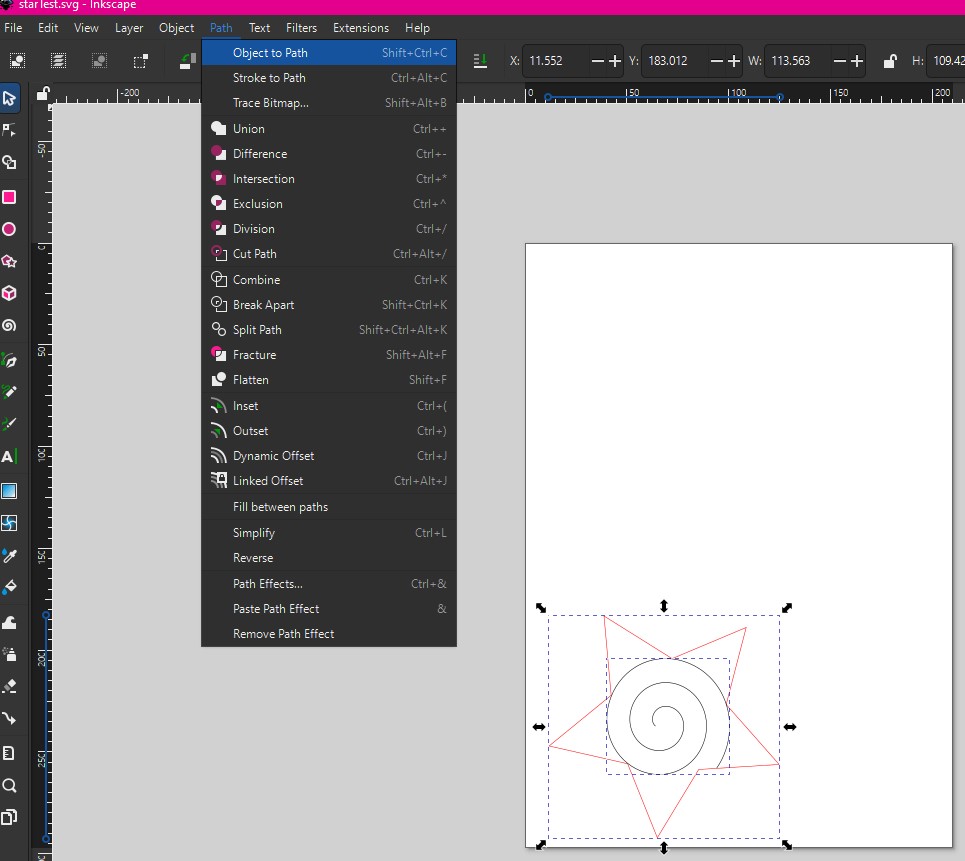The height and width of the screenshot is (861, 965).
Task: Select the Spiral tool
Action: pos(12,325)
